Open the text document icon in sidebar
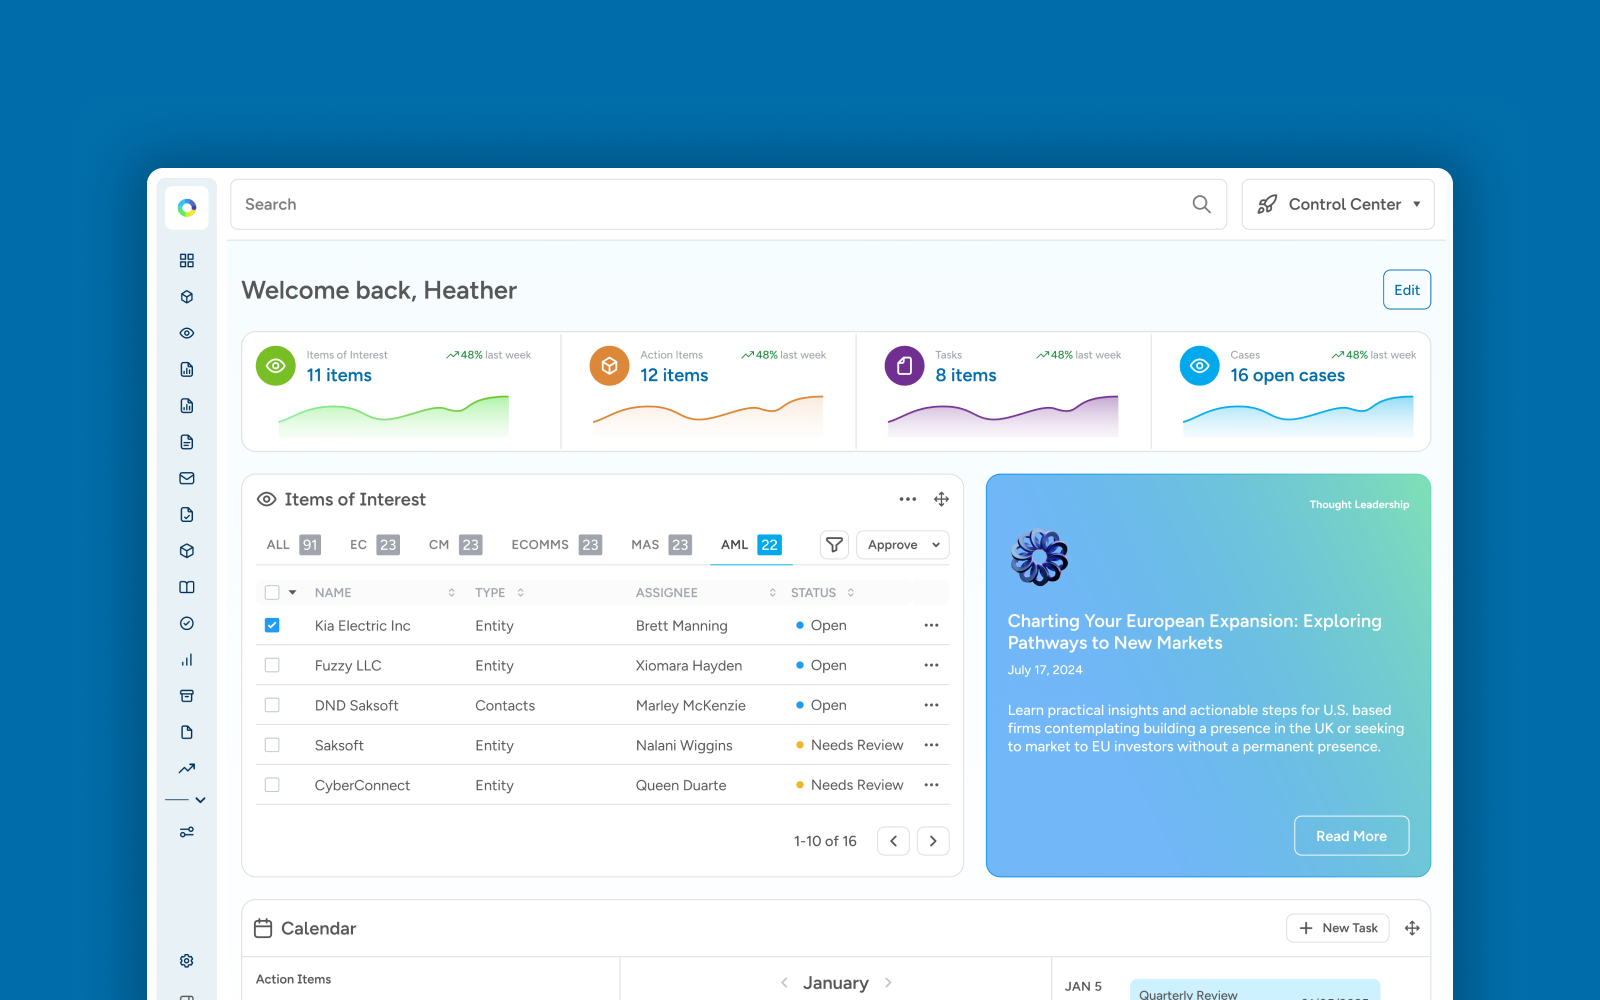 point(187,442)
